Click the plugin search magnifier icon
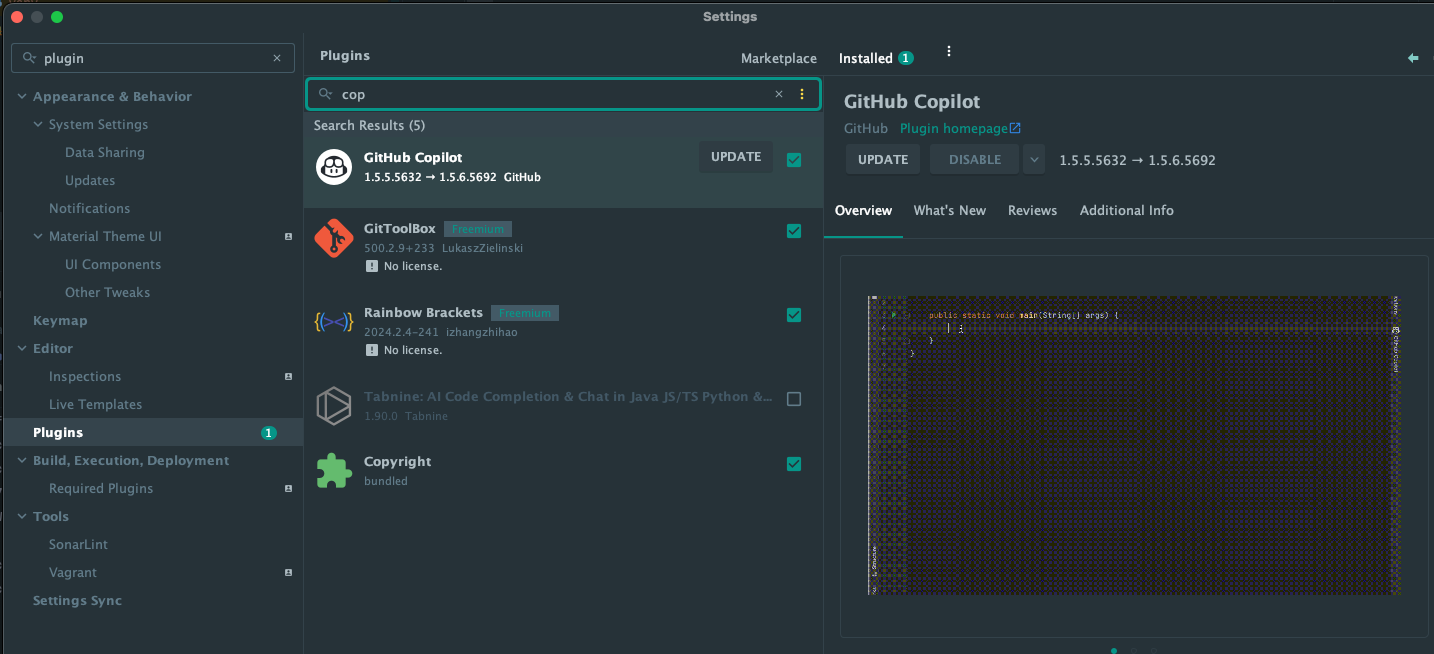Screen dimensions: 1434x654 click(325, 94)
